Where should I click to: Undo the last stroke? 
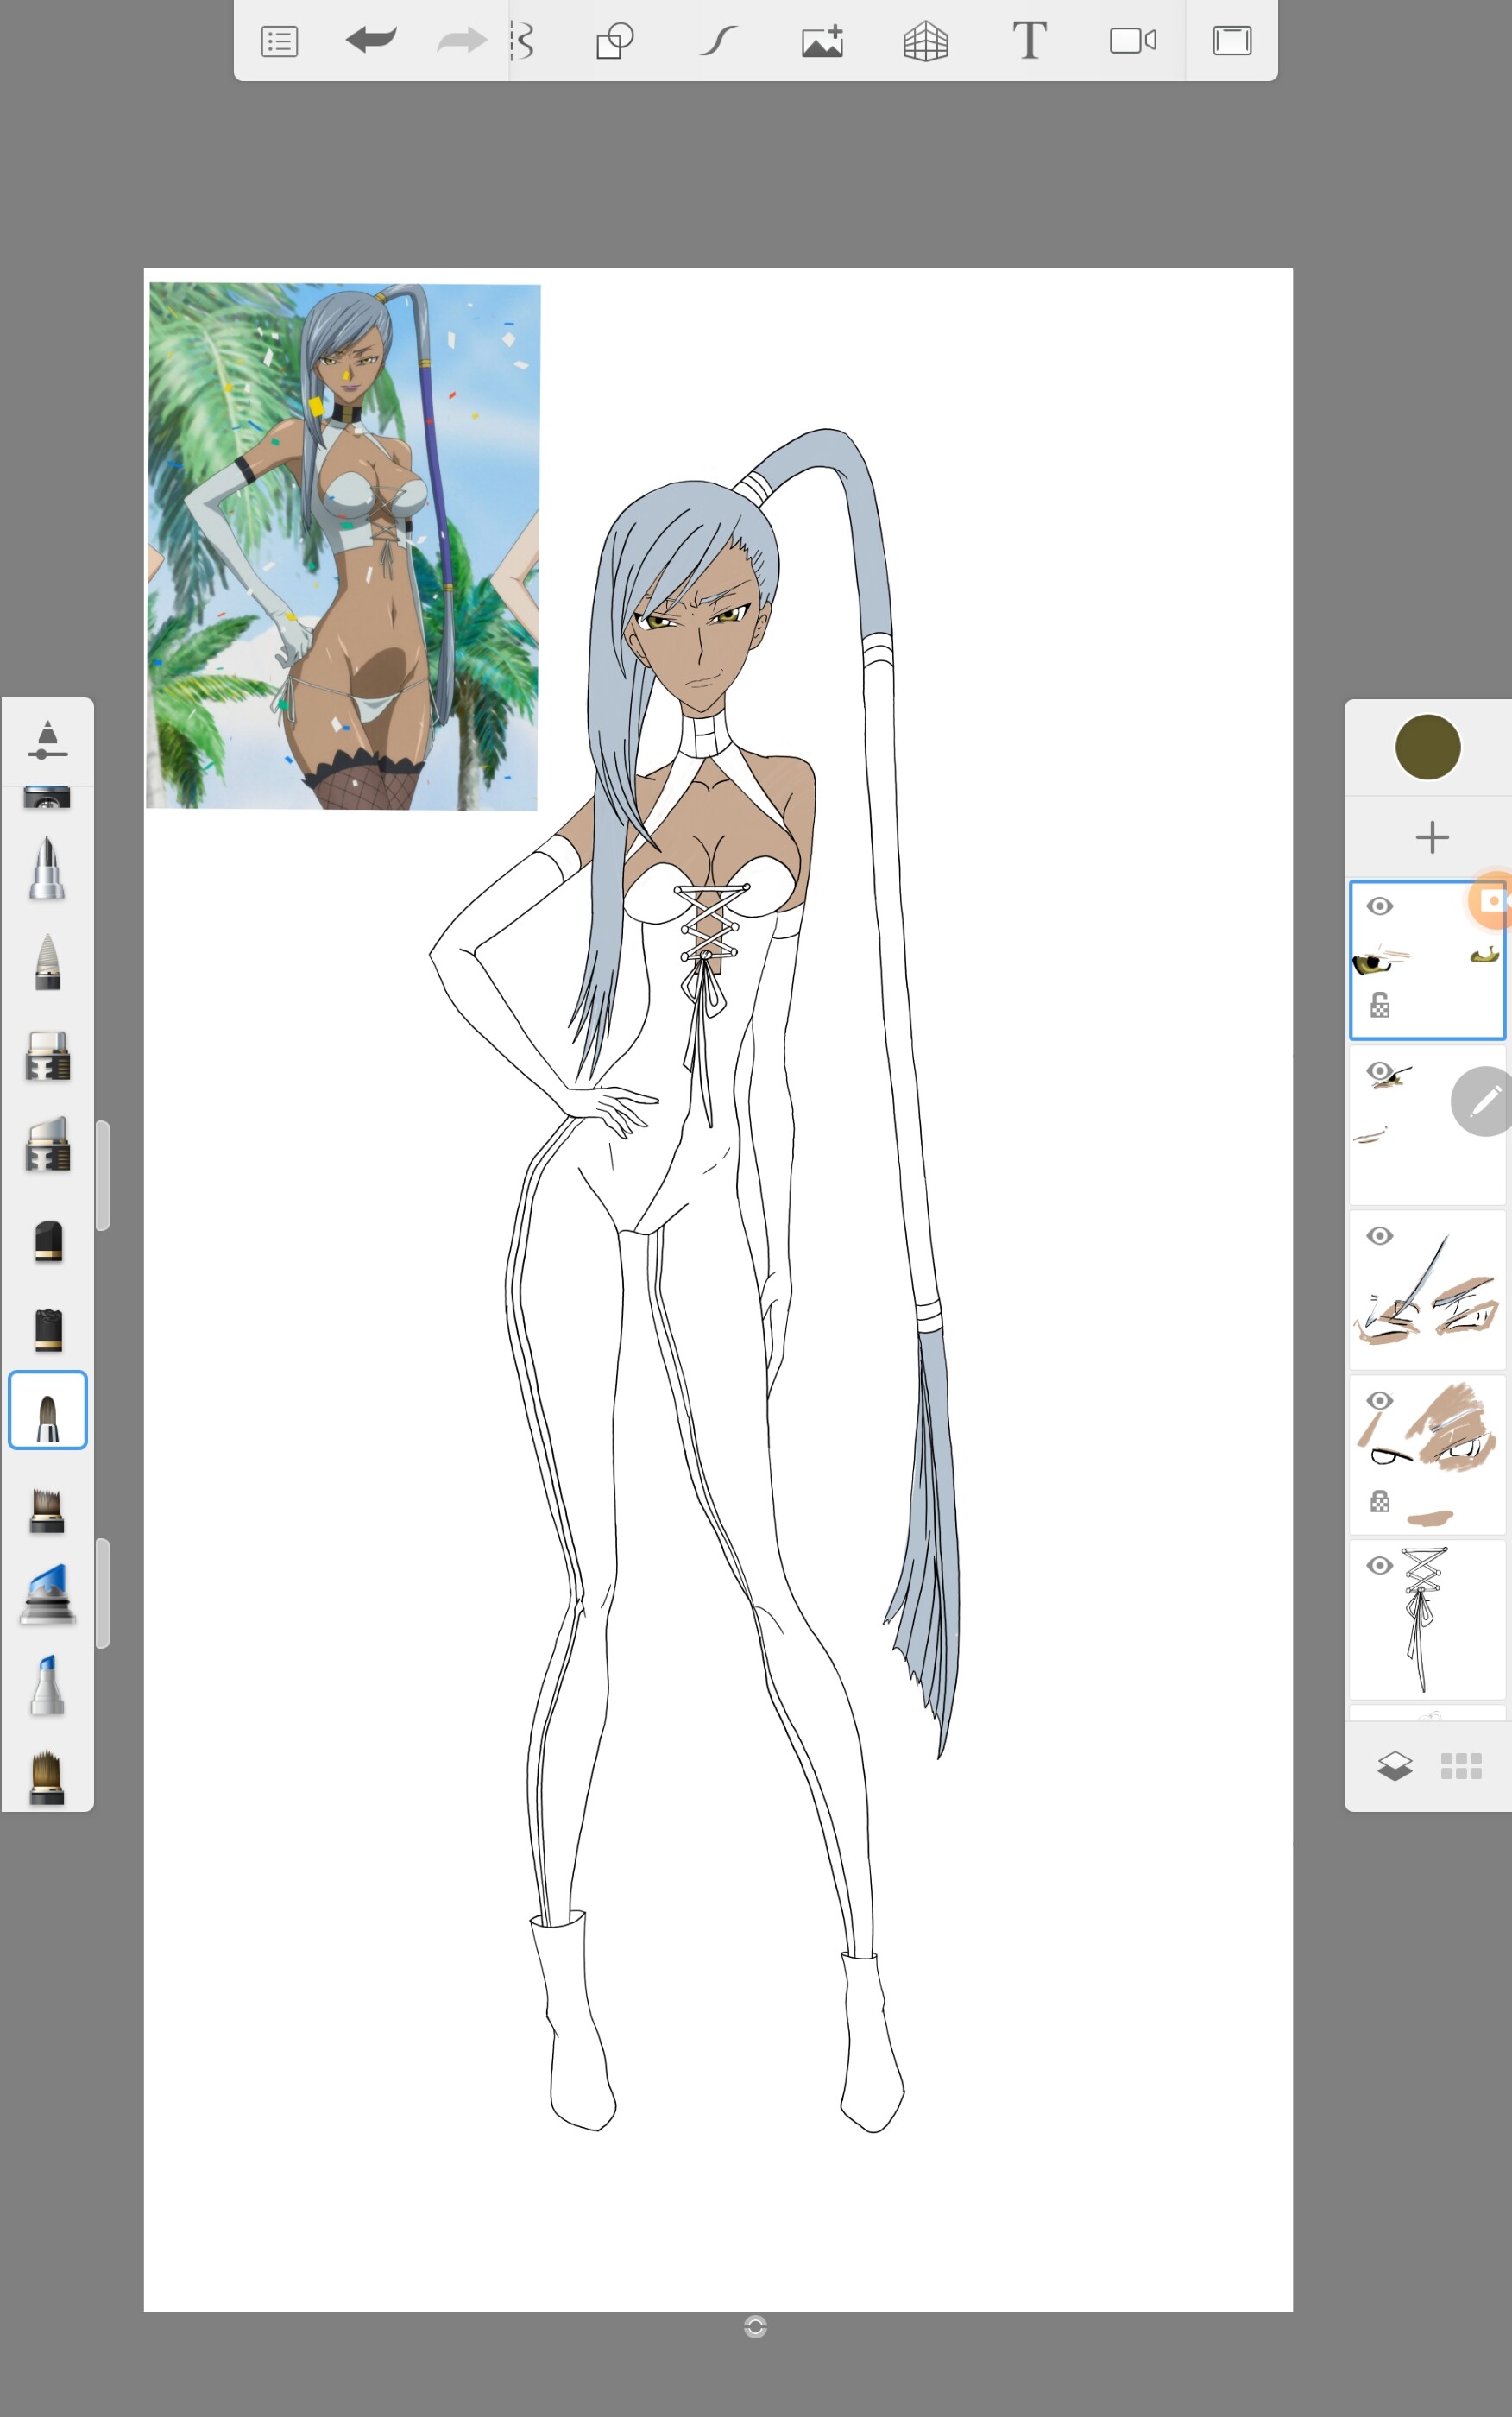[x=371, y=40]
